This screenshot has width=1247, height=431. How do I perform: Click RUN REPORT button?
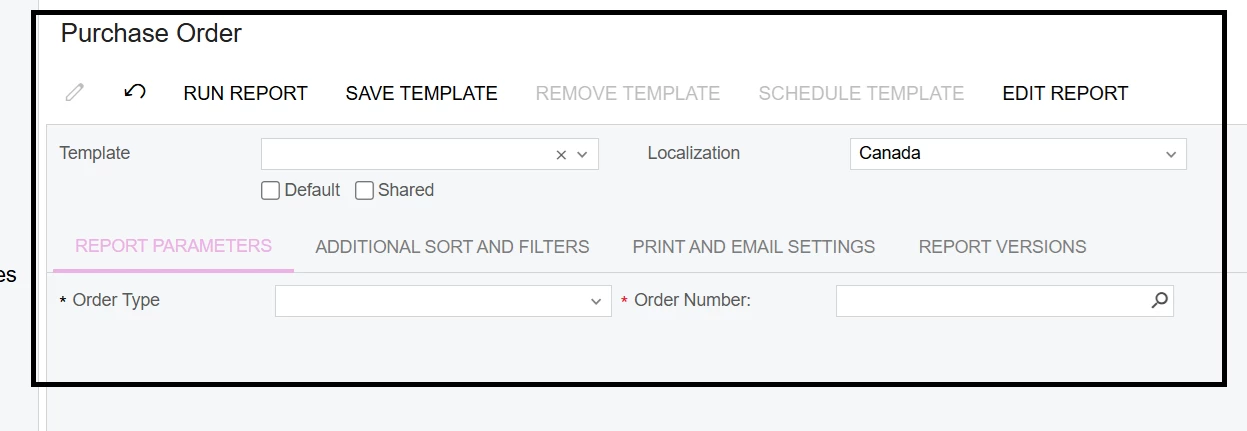[246, 93]
